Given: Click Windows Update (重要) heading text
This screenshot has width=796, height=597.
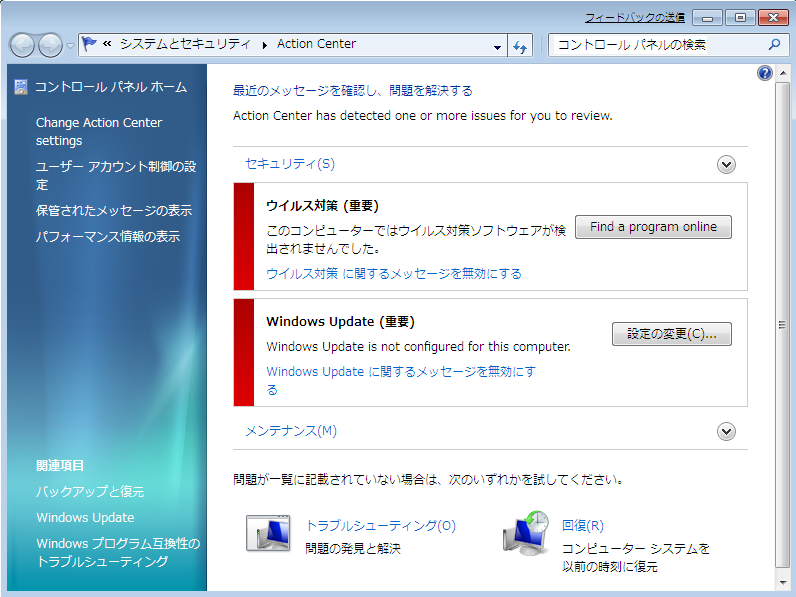Looking at the screenshot, I should [340, 321].
